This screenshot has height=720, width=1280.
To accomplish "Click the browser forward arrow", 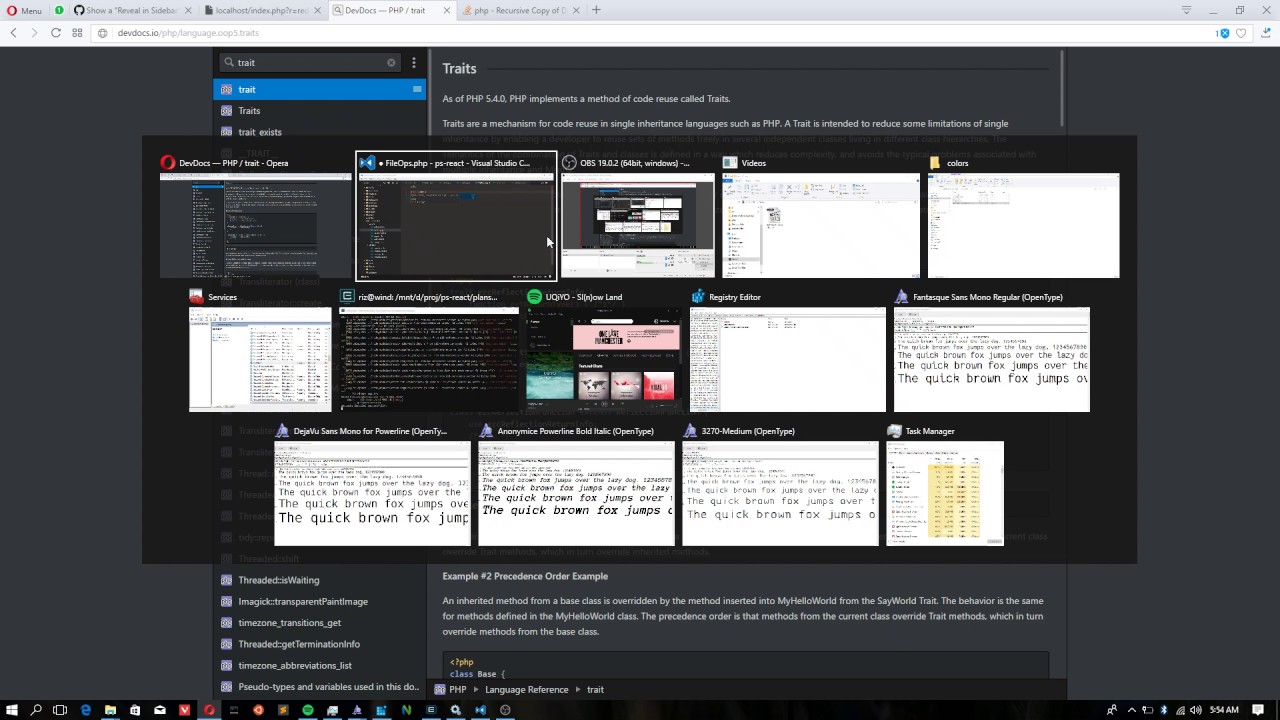I will point(34,33).
